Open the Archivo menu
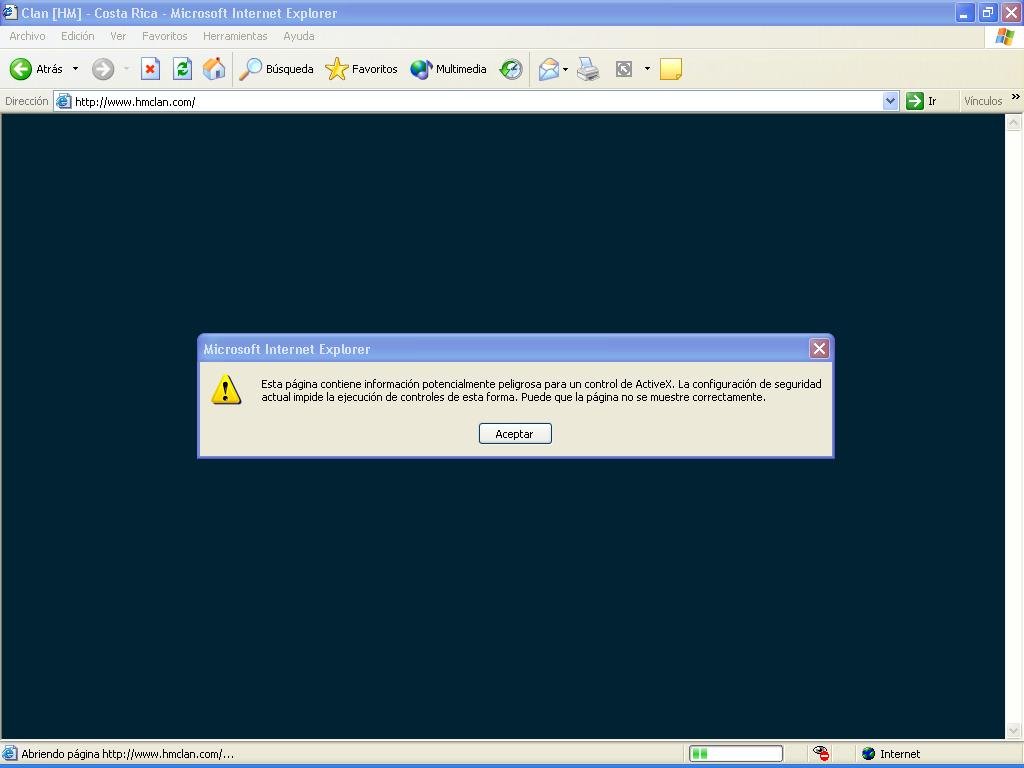 (x=27, y=36)
